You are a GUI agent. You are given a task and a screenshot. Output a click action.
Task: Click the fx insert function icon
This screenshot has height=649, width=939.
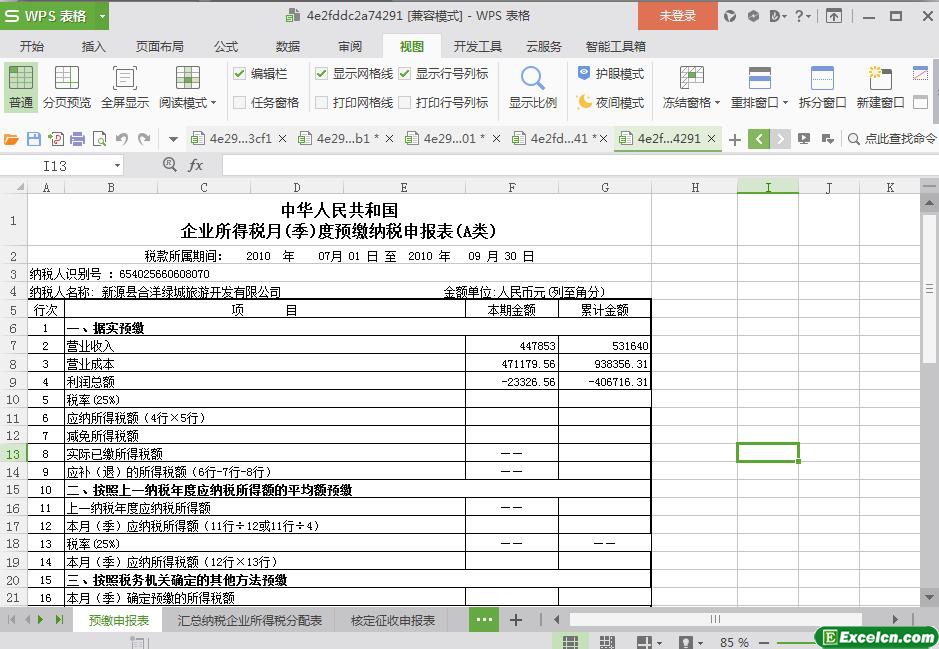[x=196, y=165]
